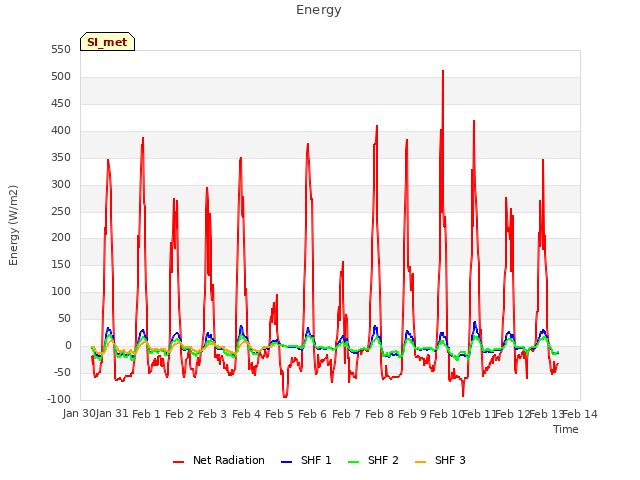Click the 100 y-axis tick label

coord(61,291)
